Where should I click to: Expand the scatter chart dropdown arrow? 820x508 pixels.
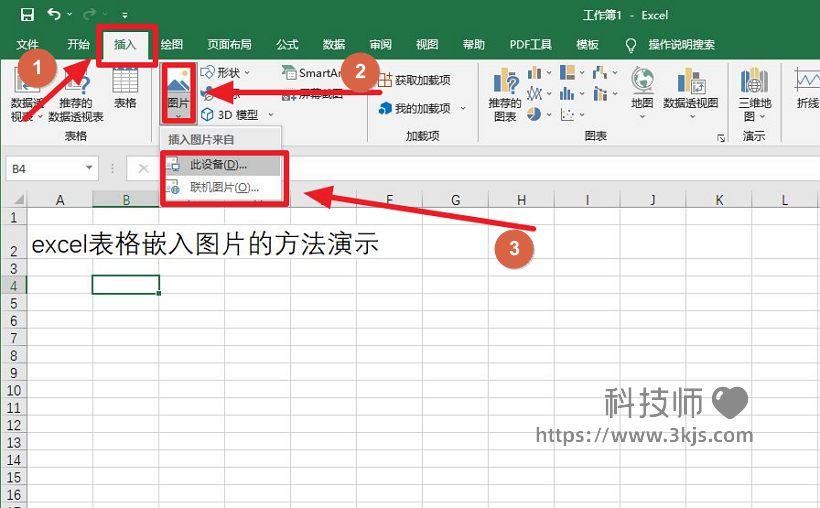(x=582, y=114)
